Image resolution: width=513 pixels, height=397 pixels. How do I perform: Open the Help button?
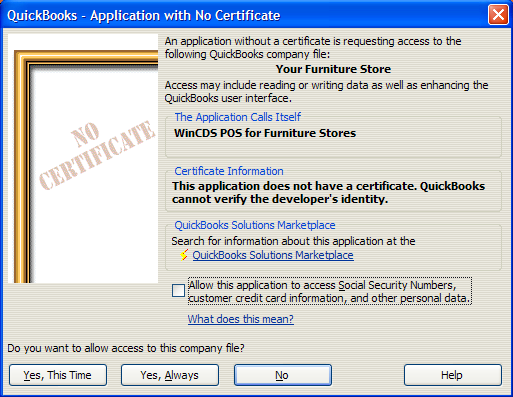pos(453,375)
